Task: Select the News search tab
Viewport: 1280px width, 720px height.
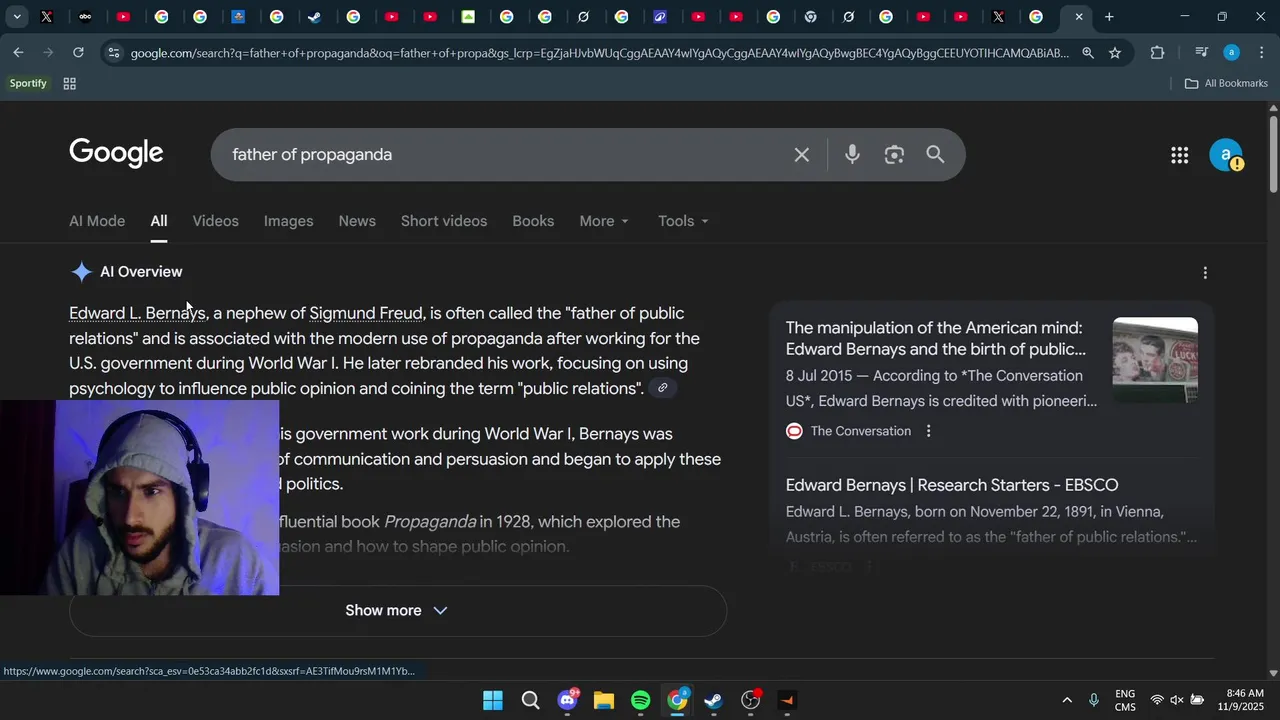Action: [357, 221]
